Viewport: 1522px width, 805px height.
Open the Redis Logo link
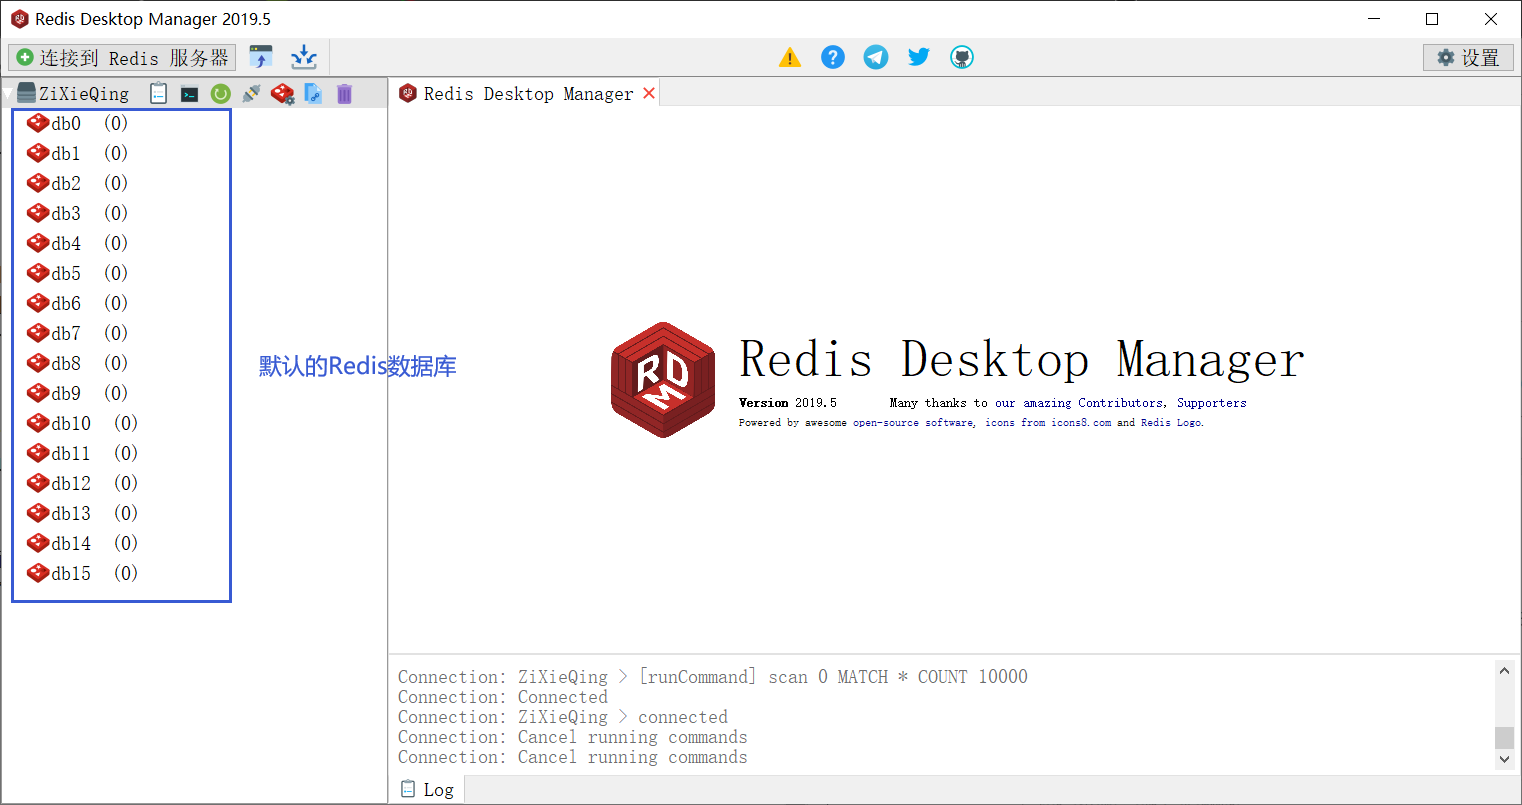[1172, 423]
